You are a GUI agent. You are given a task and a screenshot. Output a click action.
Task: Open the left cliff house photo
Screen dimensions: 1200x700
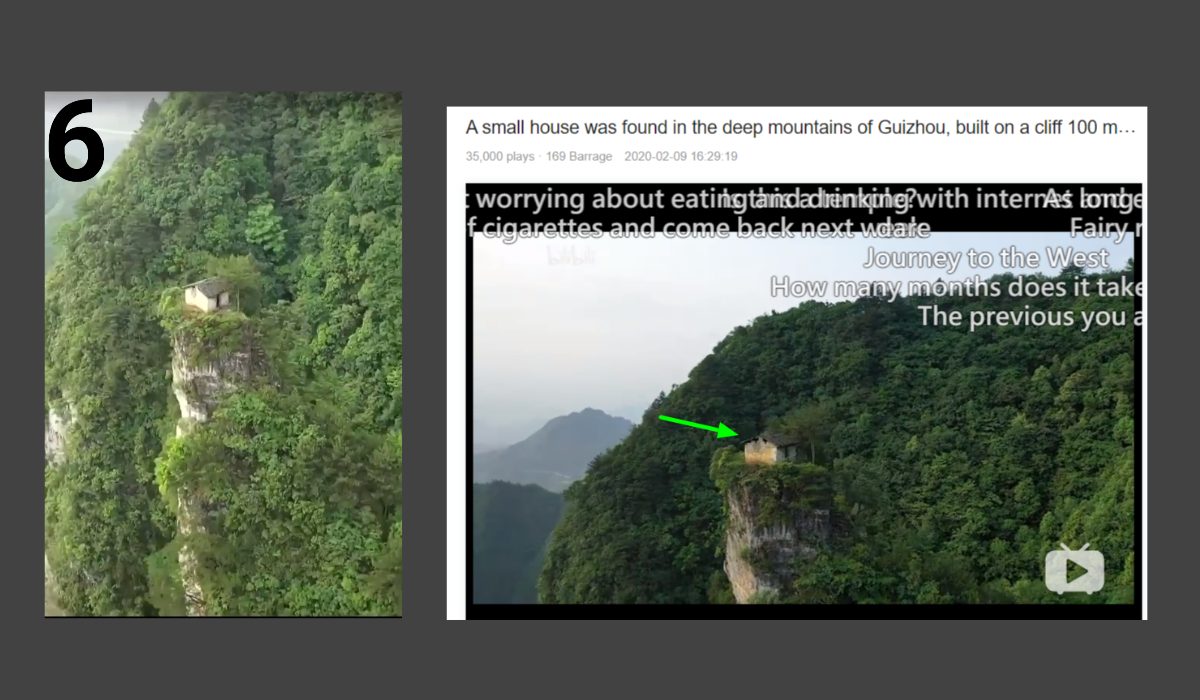coord(223,354)
